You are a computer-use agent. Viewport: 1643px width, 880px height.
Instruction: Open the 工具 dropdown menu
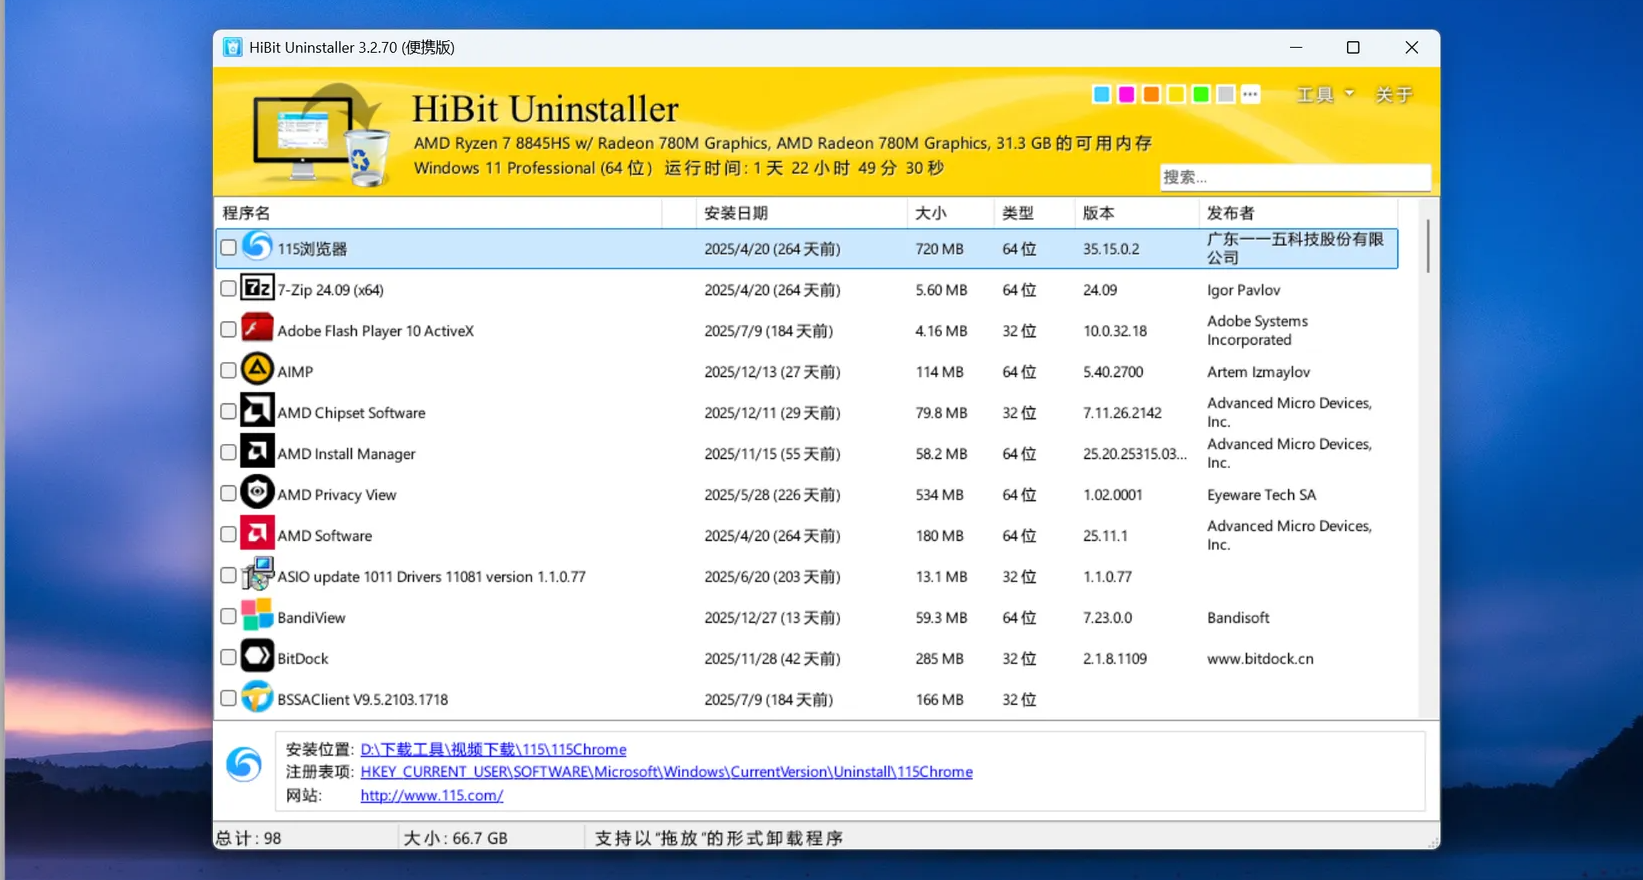click(x=1324, y=95)
